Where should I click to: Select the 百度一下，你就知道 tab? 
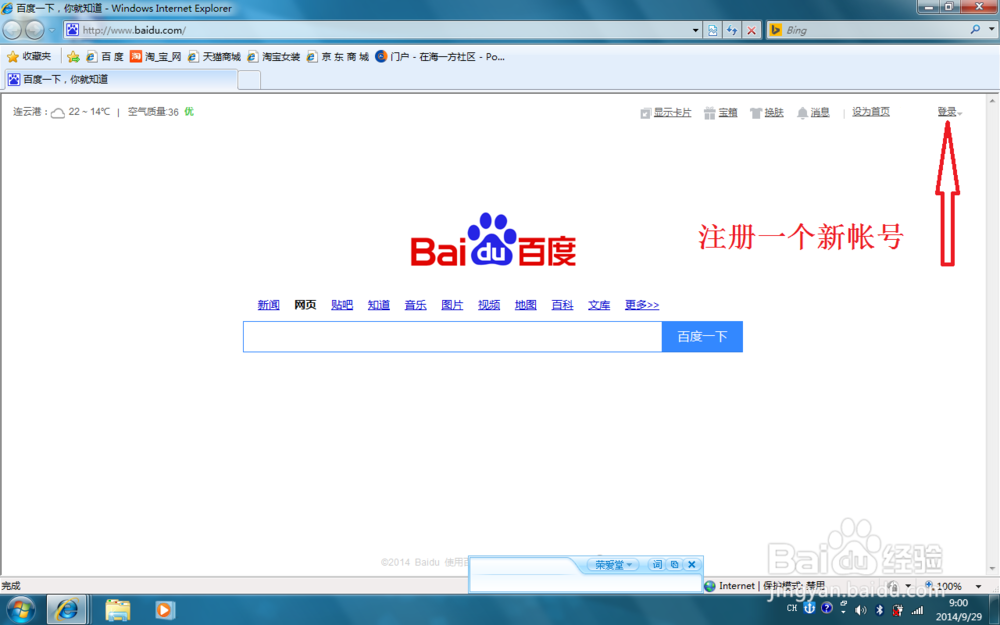point(121,80)
